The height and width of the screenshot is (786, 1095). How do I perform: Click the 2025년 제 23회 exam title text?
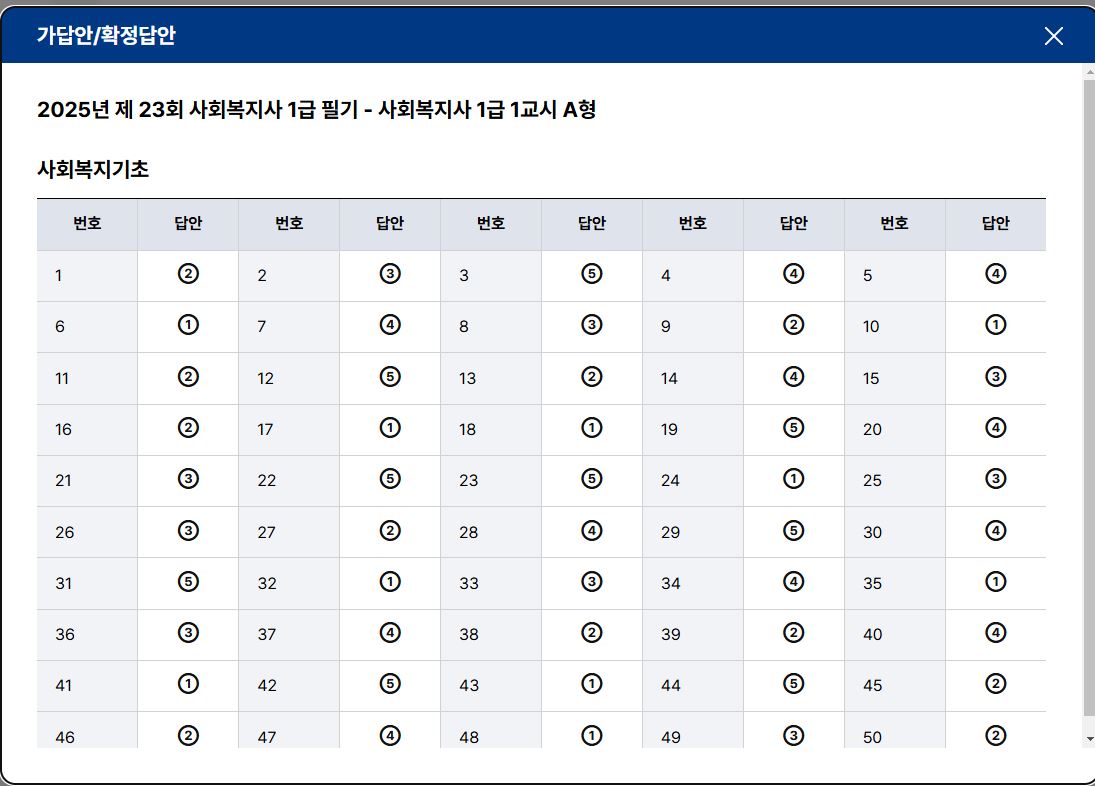316,110
